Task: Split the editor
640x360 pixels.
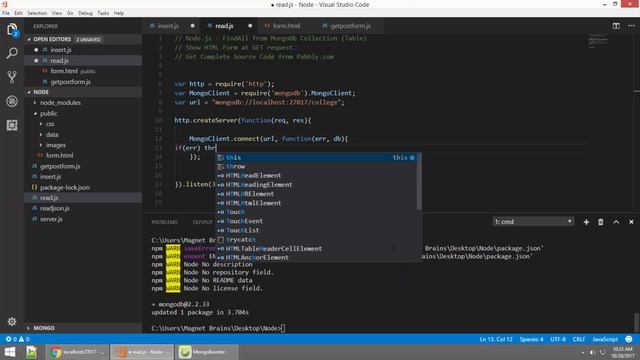Action: coord(616,26)
